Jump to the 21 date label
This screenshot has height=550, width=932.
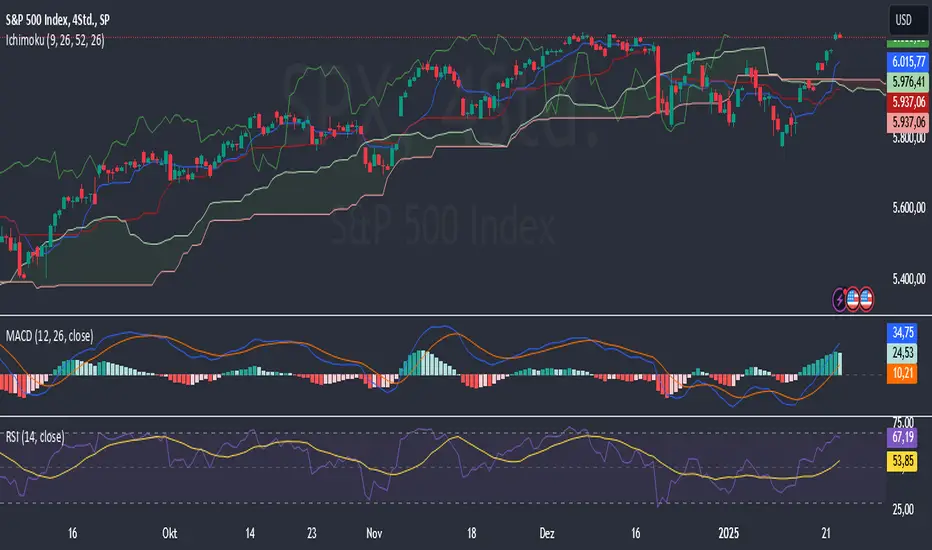click(x=826, y=533)
